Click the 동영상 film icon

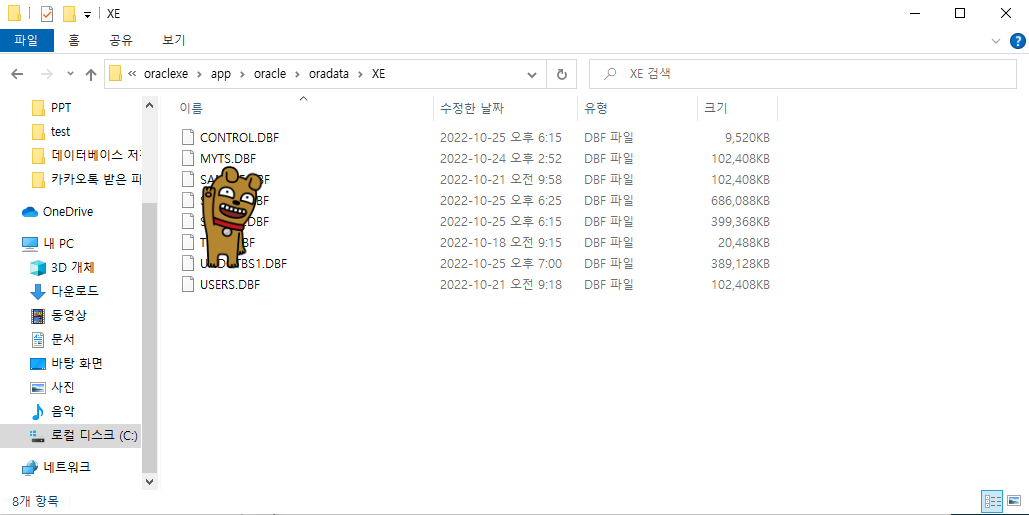(x=38, y=316)
